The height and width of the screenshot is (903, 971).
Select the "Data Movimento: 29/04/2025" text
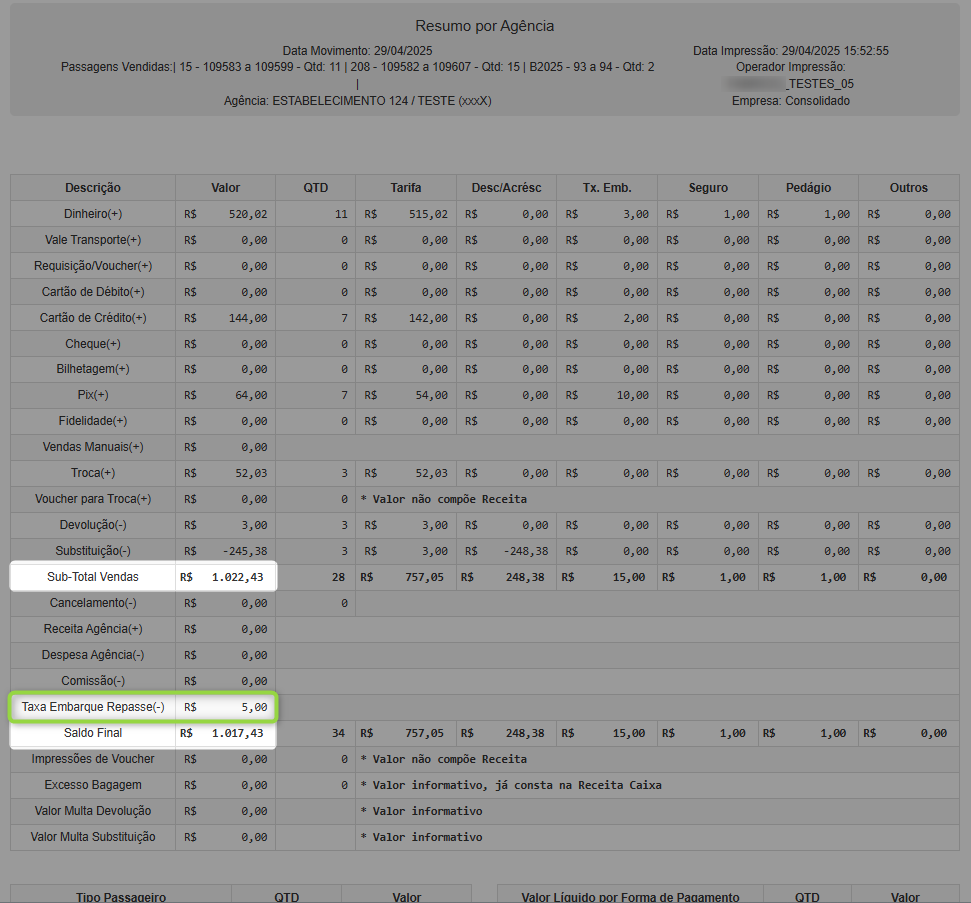click(x=357, y=51)
